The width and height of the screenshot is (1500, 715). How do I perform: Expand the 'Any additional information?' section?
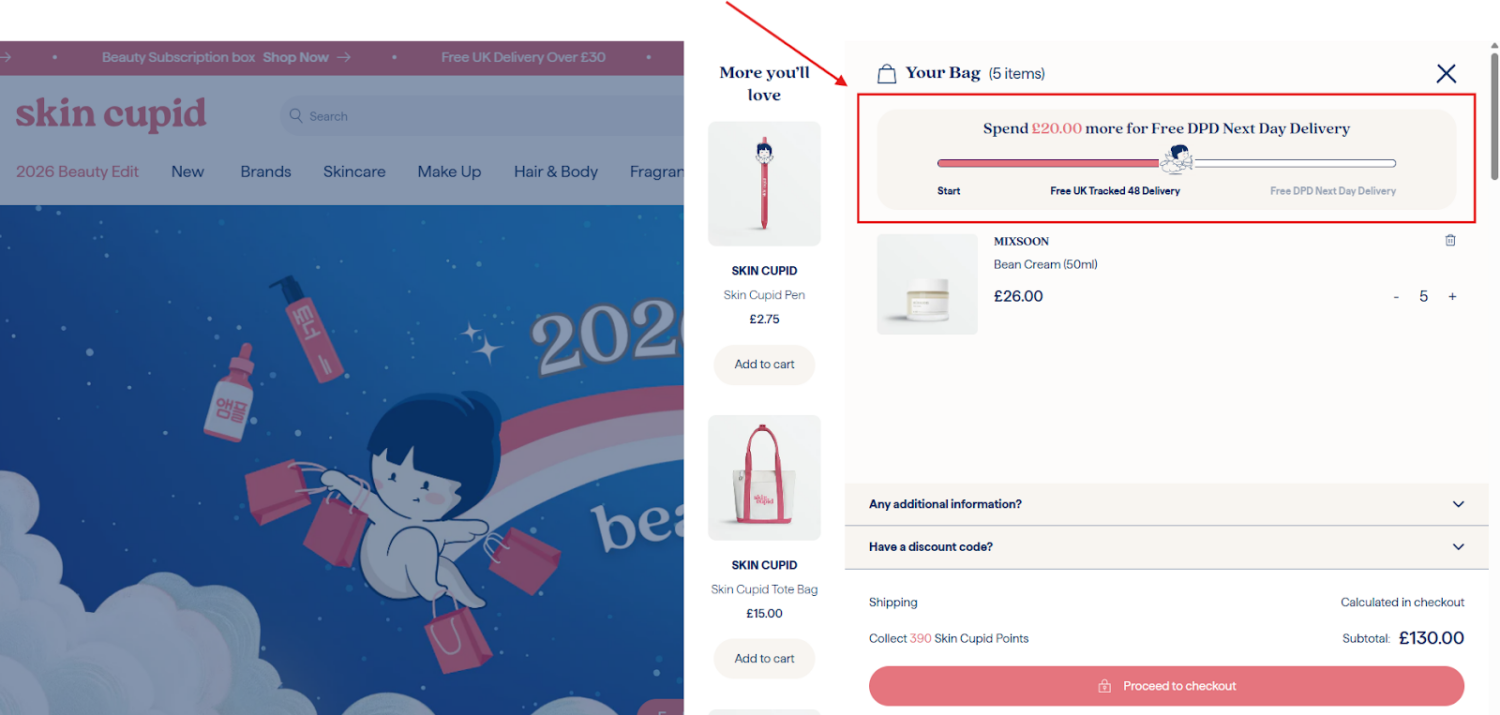click(x=1166, y=504)
